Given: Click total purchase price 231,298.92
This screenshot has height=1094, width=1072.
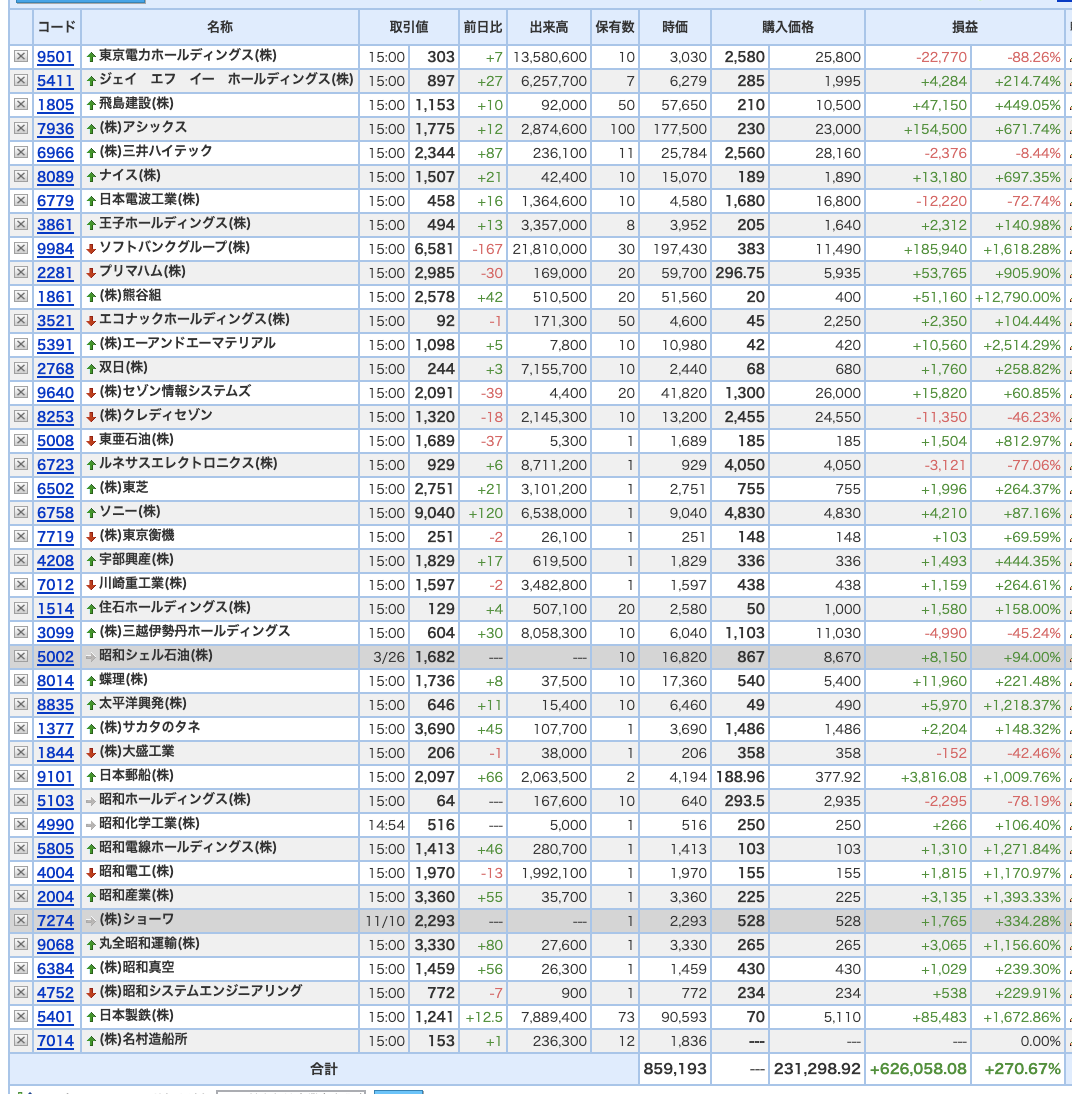Looking at the screenshot, I should [817, 1069].
